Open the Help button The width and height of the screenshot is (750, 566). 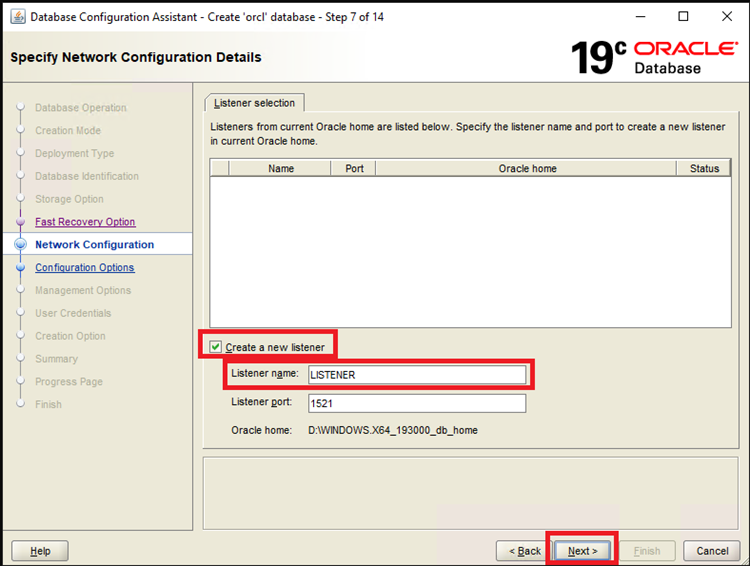40,551
